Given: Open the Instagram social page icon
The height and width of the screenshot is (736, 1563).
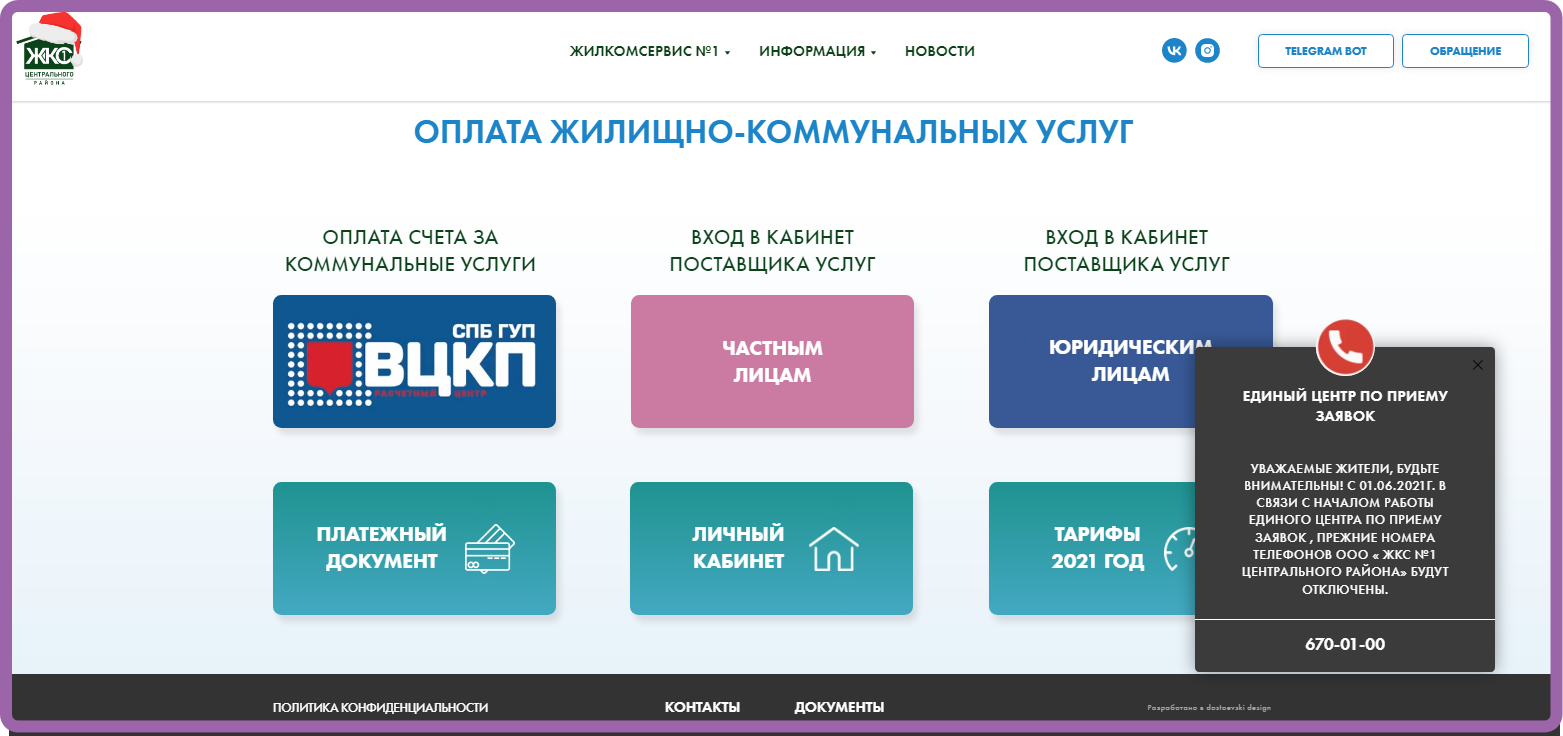Looking at the screenshot, I should click(x=1207, y=50).
